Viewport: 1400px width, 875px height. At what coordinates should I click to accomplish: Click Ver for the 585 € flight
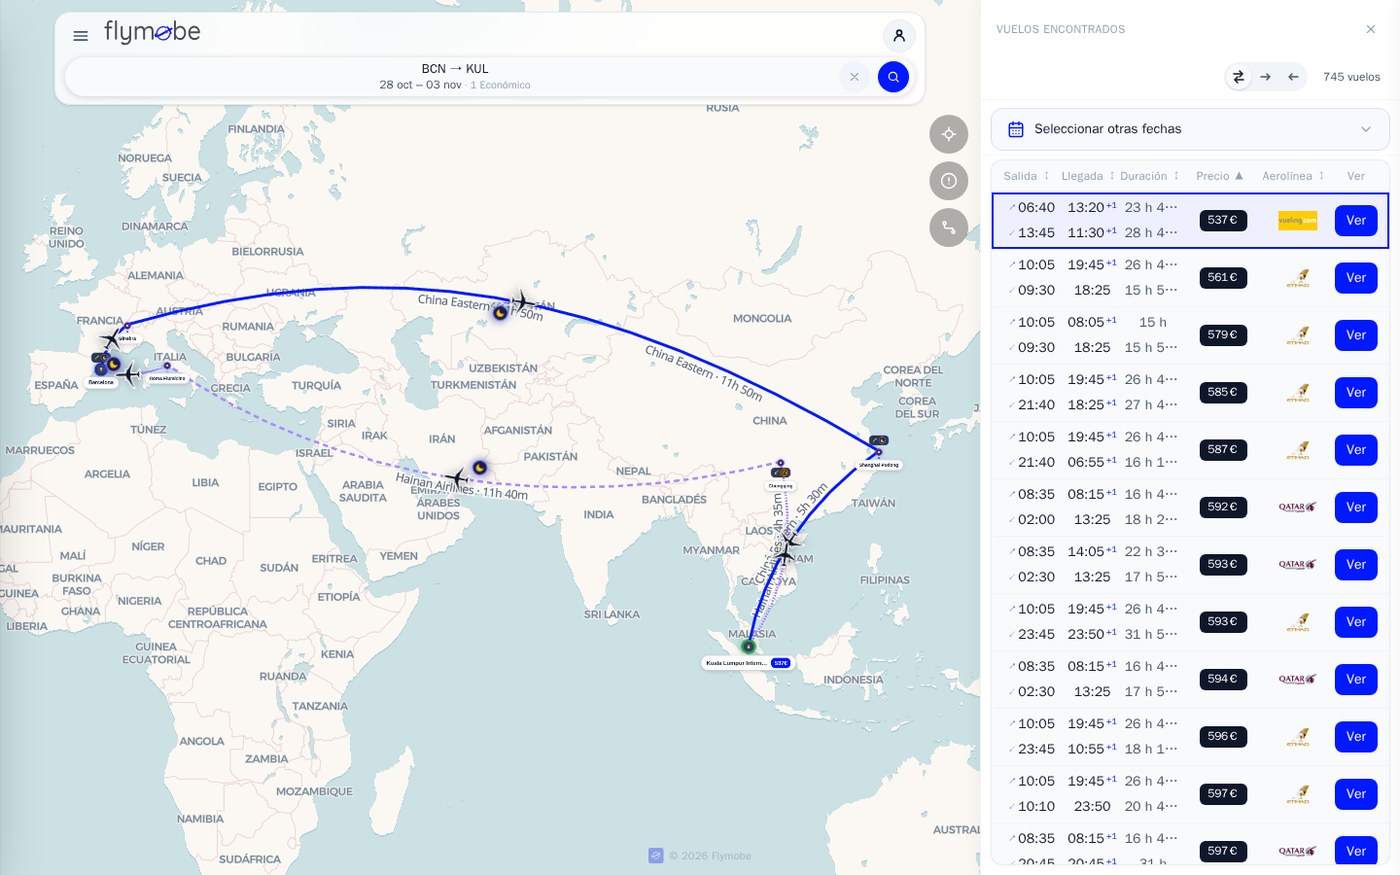tap(1356, 393)
